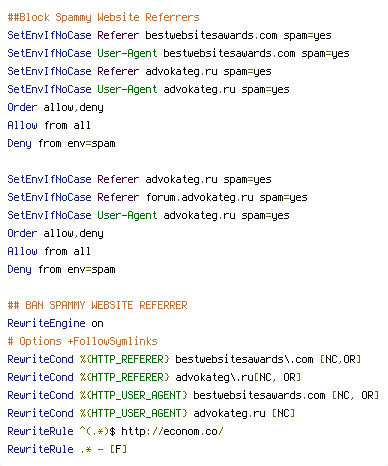388x466 pixels.
Task: Click the '##Block Spammy Website Referrers' comment line
Action: click(103, 17)
